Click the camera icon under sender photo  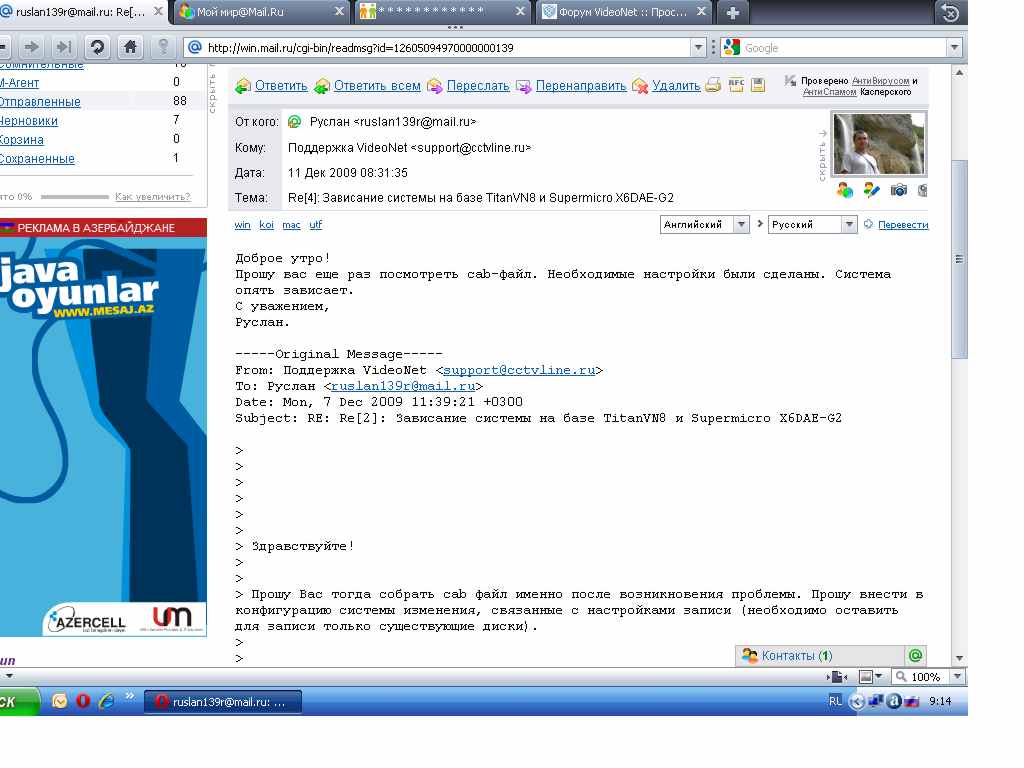point(899,190)
